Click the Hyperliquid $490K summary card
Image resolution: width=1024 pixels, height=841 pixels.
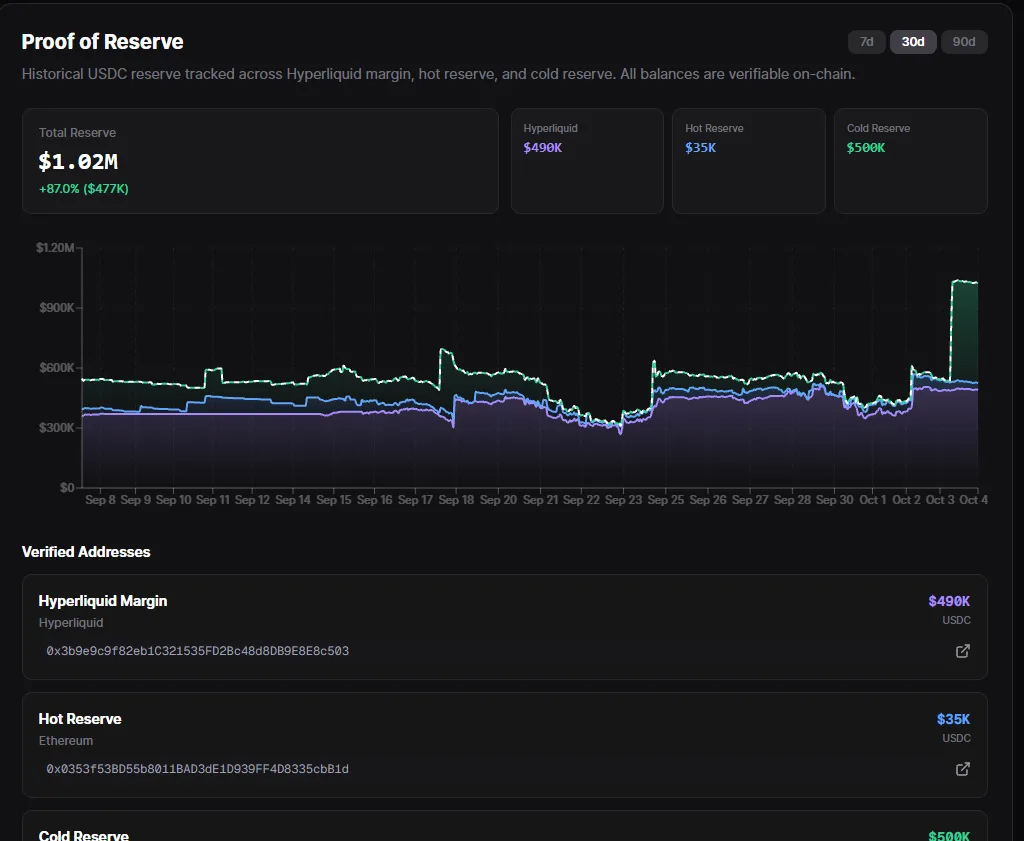coord(587,161)
